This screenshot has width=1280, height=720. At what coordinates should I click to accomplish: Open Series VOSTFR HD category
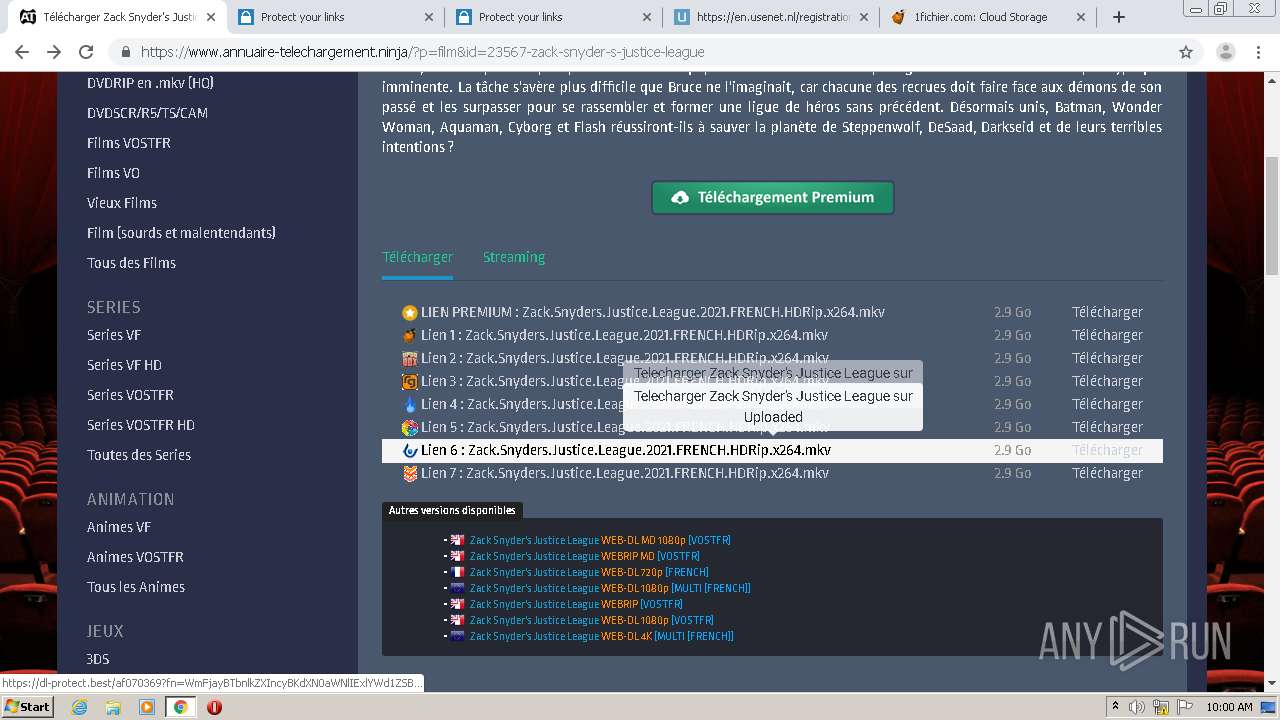coord(141,425)
